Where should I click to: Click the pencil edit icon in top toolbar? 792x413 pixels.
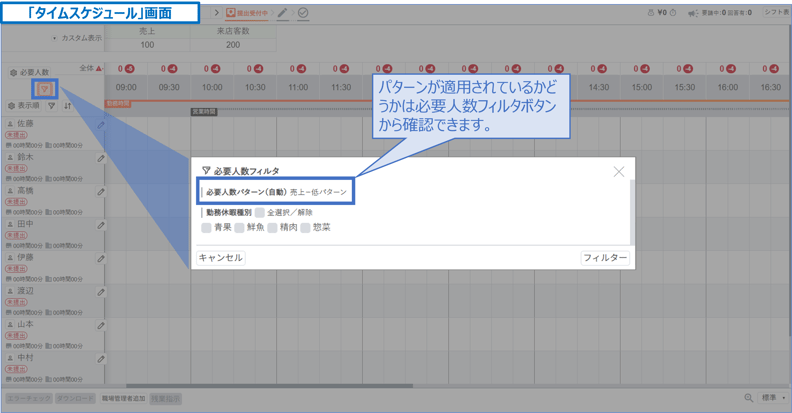tap(283, 13)
